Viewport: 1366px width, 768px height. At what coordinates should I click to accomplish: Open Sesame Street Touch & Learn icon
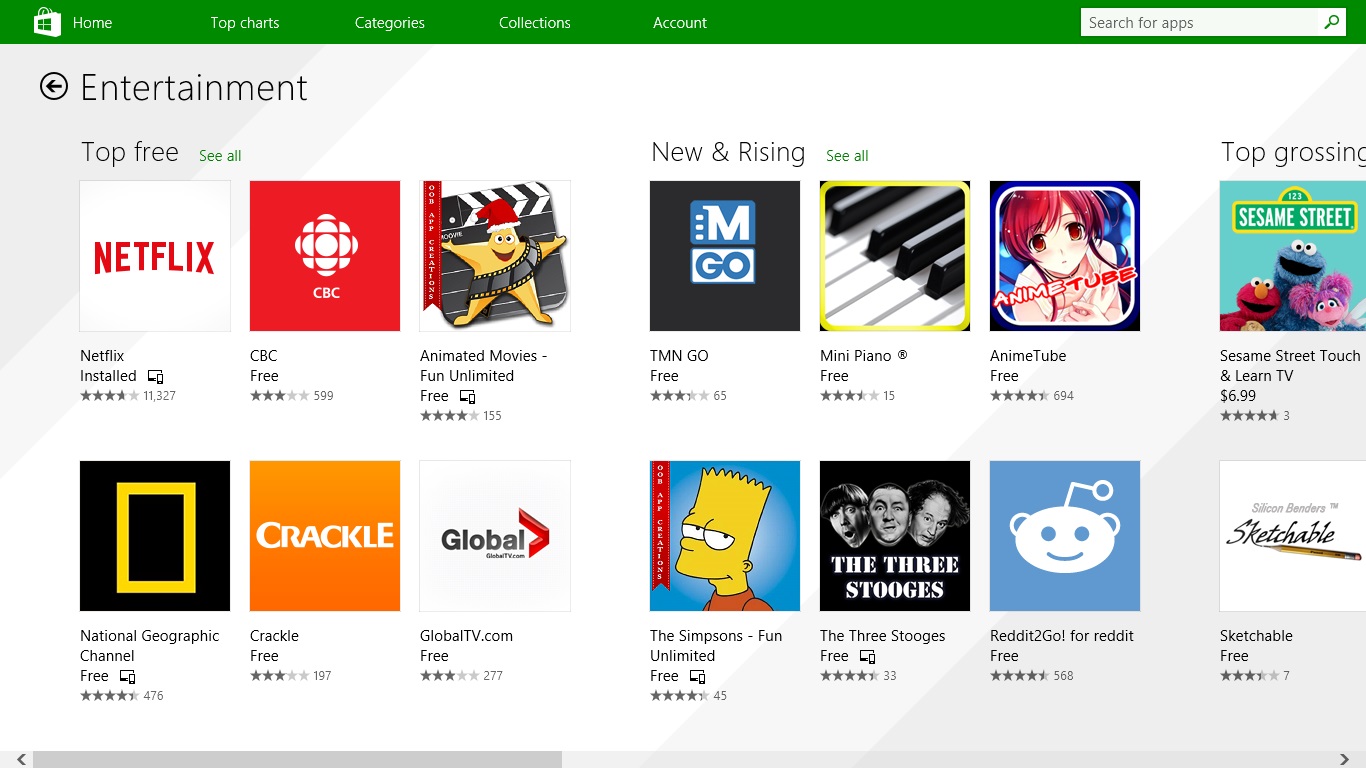click(x=1293, y=256)
